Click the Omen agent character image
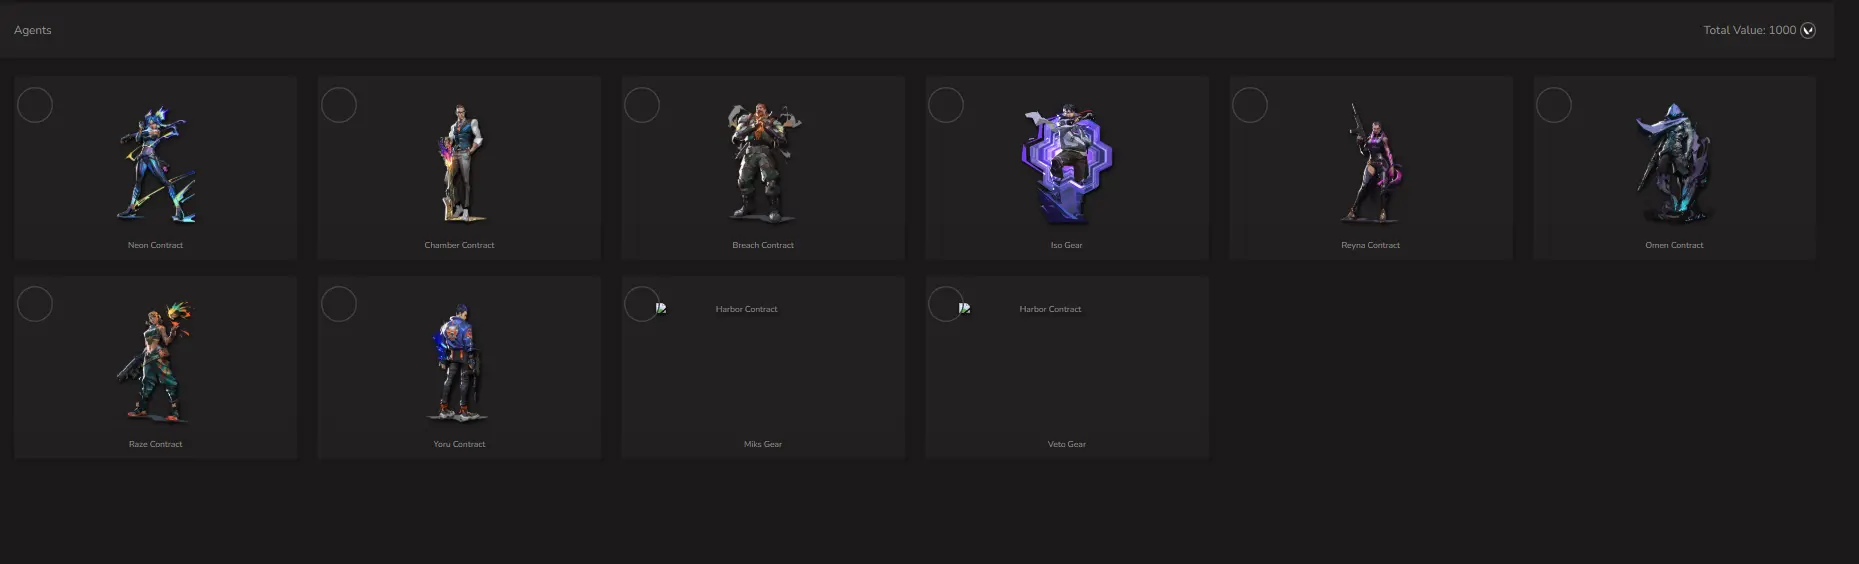This screenshot has height=564, width=1859. (1674, 164)
